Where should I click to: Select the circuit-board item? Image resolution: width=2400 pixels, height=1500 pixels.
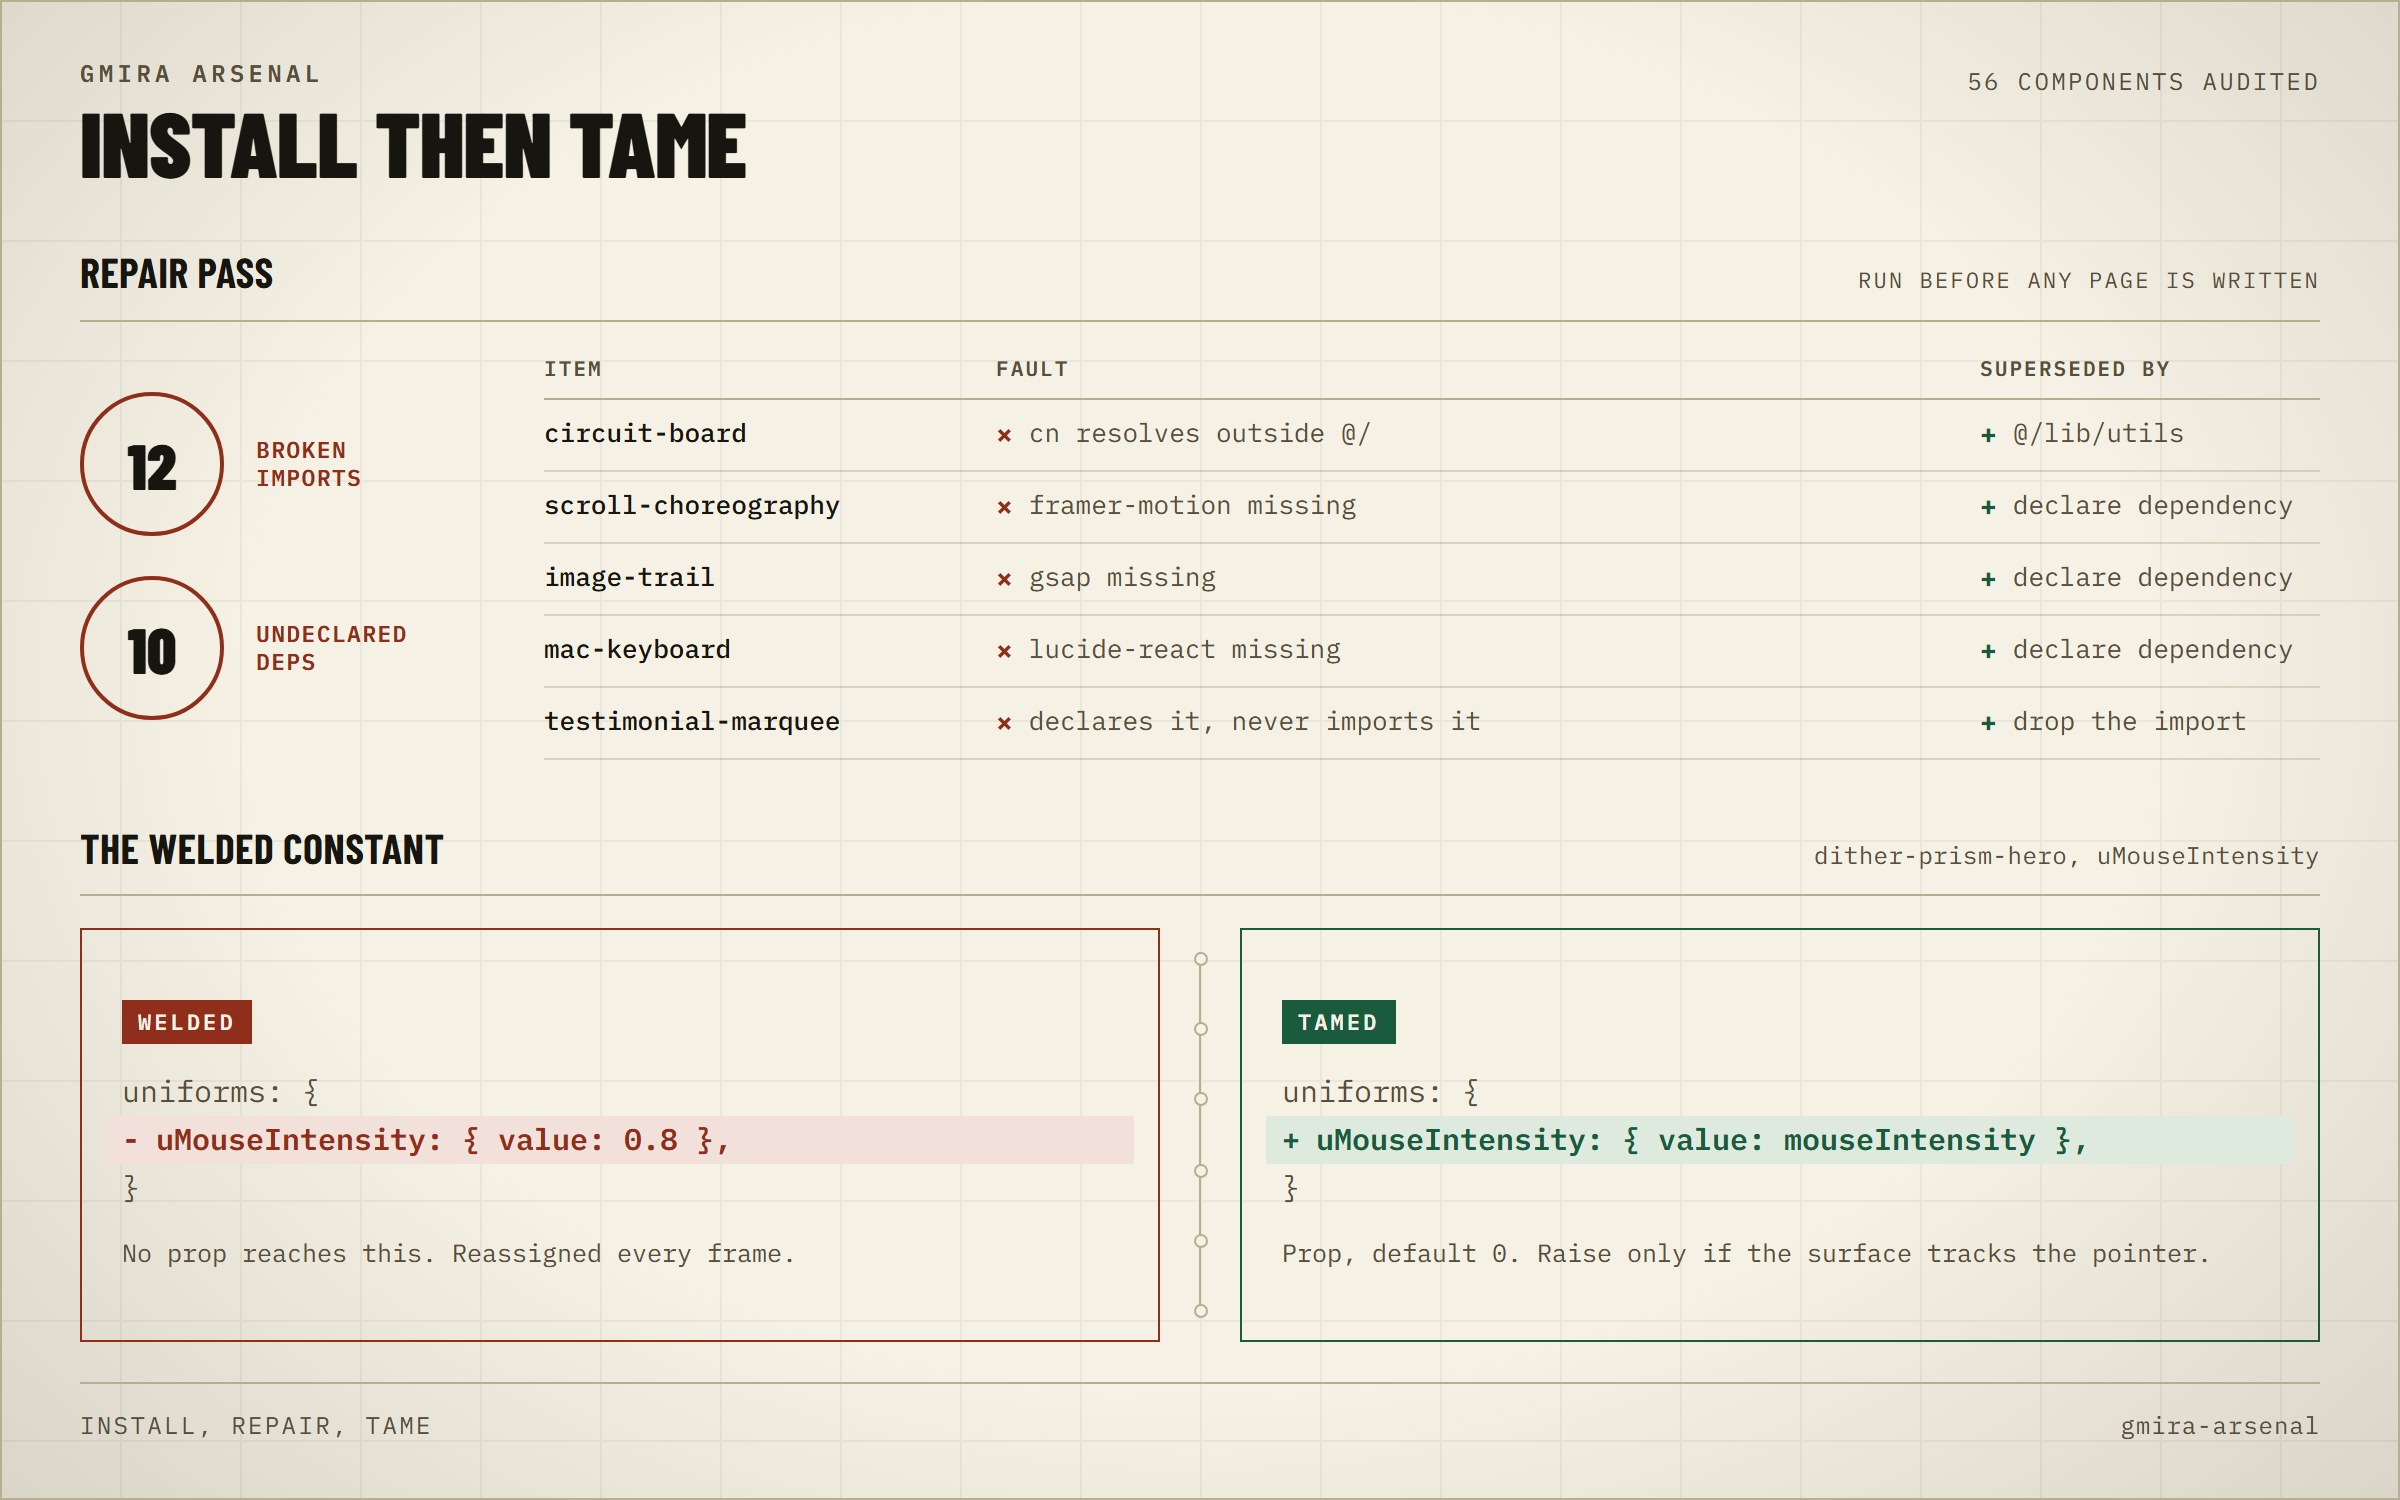(x=645, y=434)
